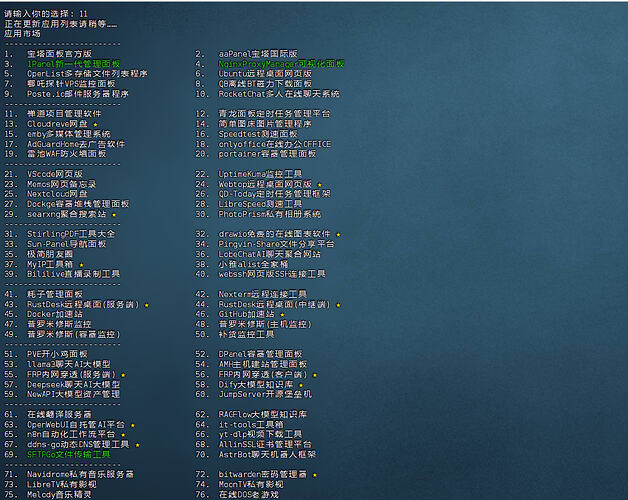Image resolution: width=628 pixels, height=500 pixels.
Task: Select 'Nextcloud网盘' entry
Action: coord(57,194)
